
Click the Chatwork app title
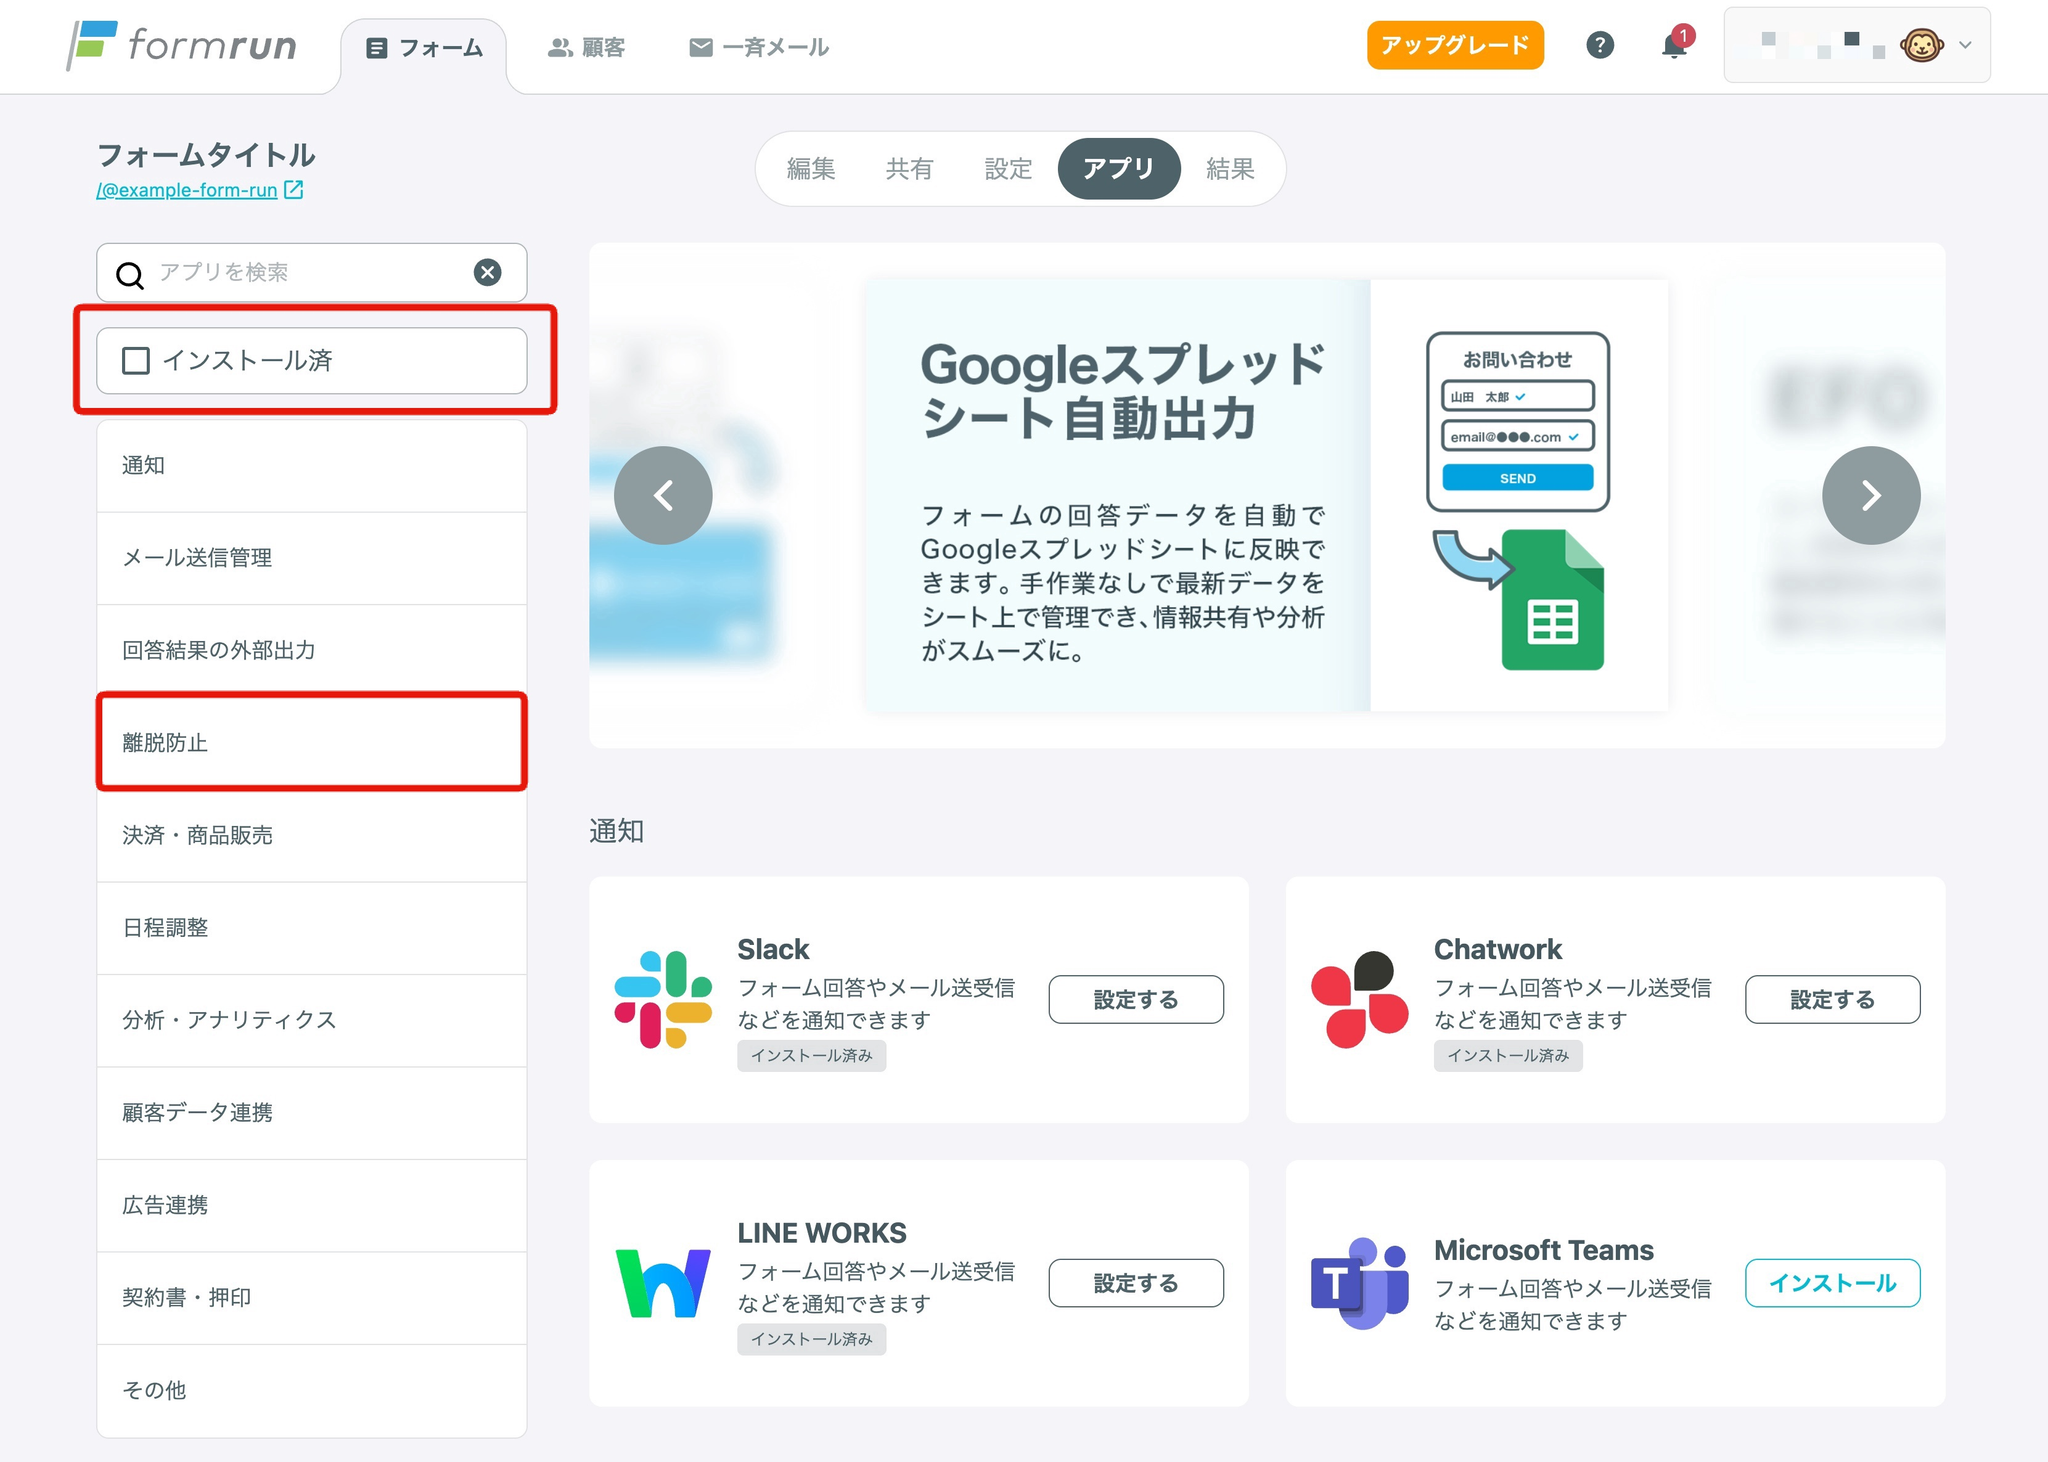(1497, 949)
